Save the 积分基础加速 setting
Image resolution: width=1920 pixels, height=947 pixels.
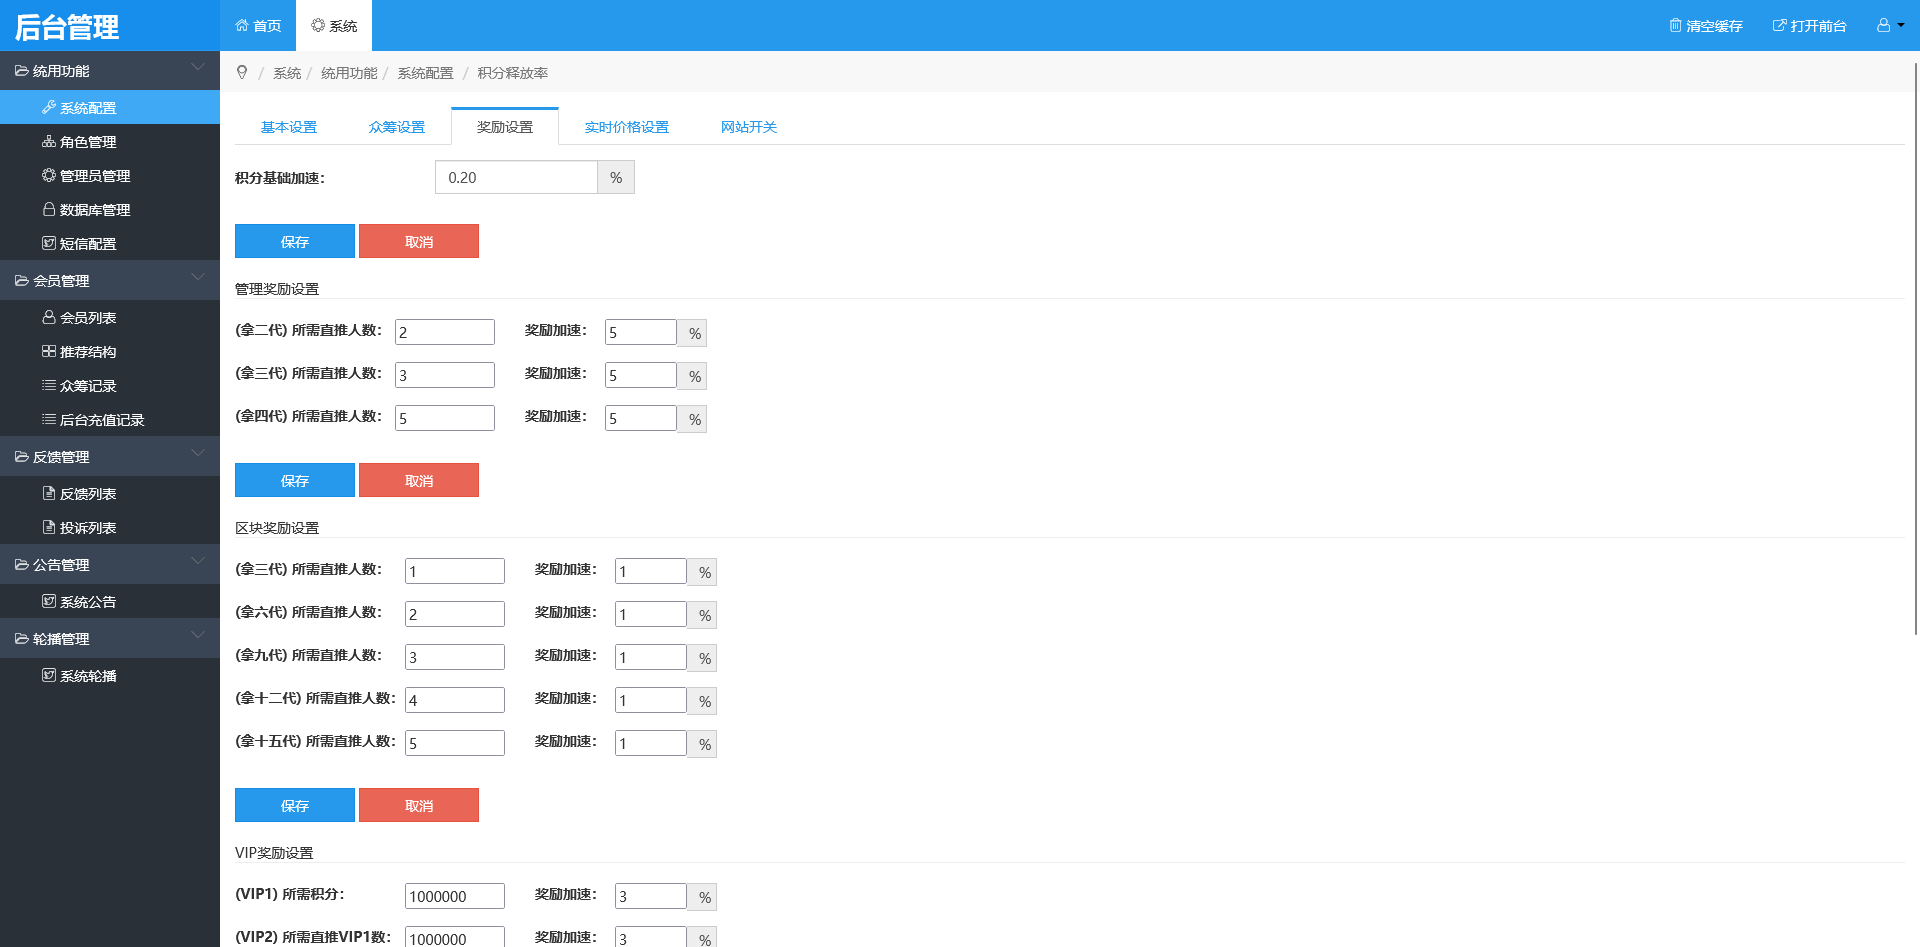(x=295, y=241)
